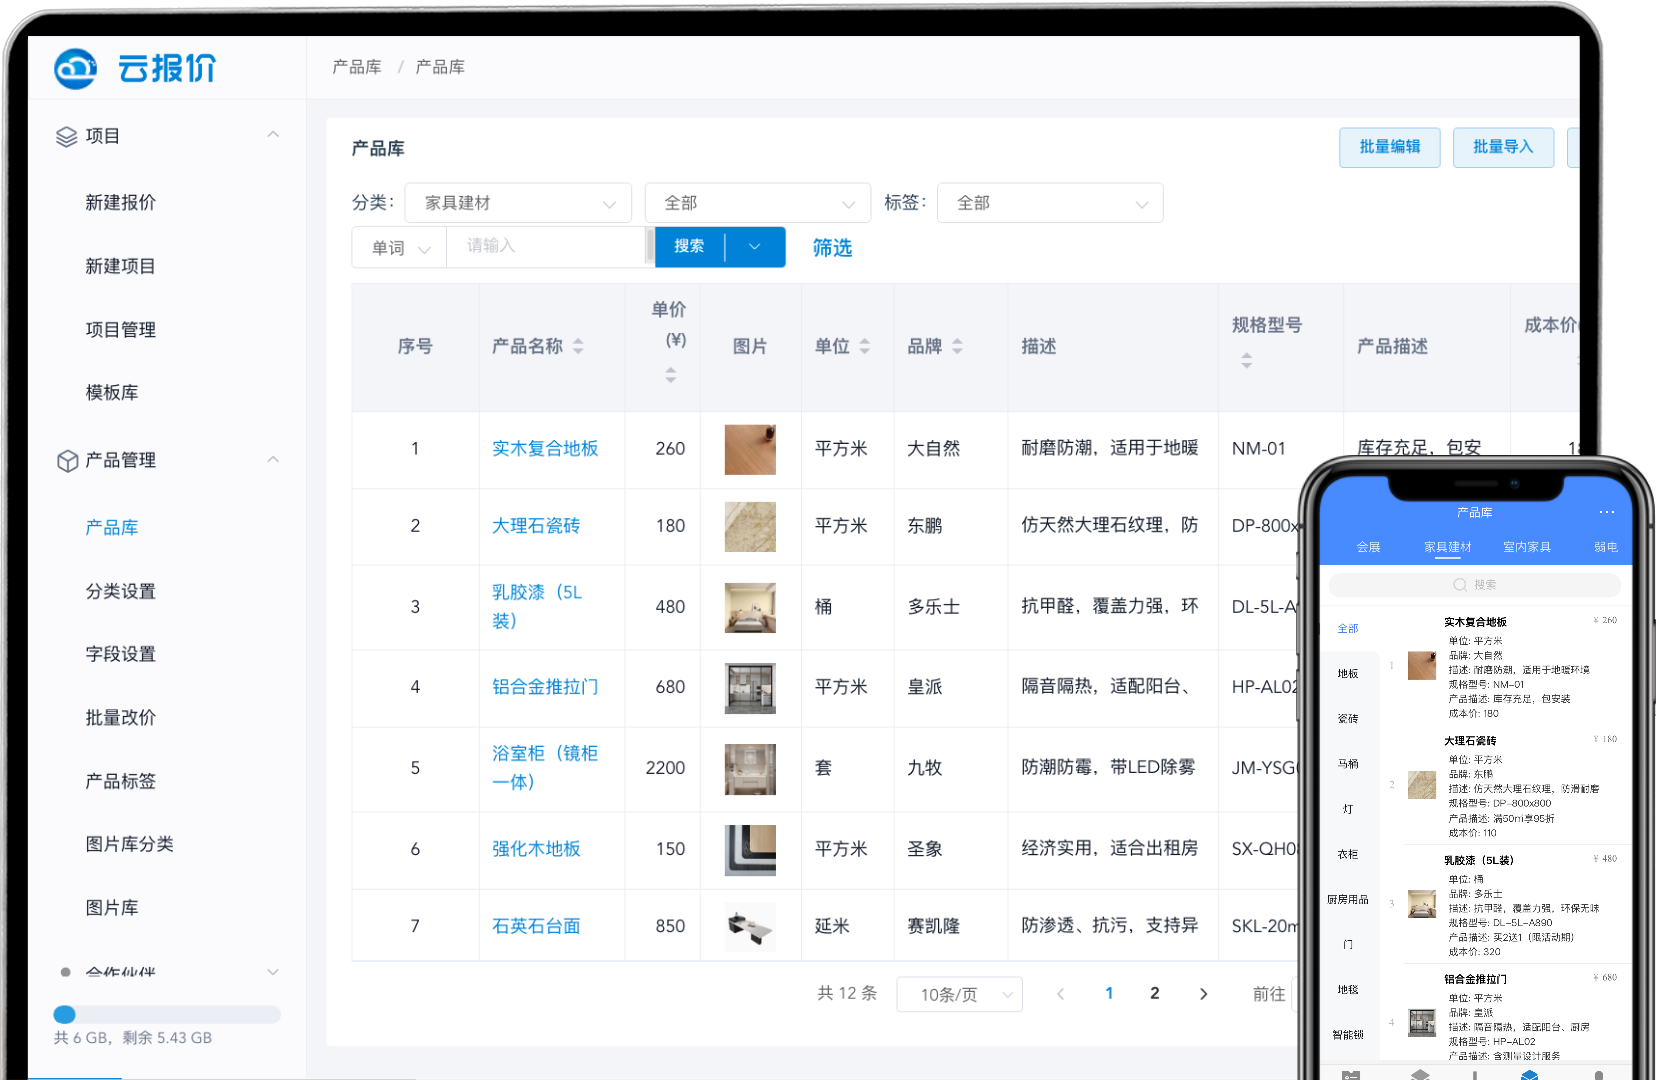Screen dimensions: 1656x1080
Task: Tap the 马桶 category in phone sidebar
Action: click(1348, 764)
